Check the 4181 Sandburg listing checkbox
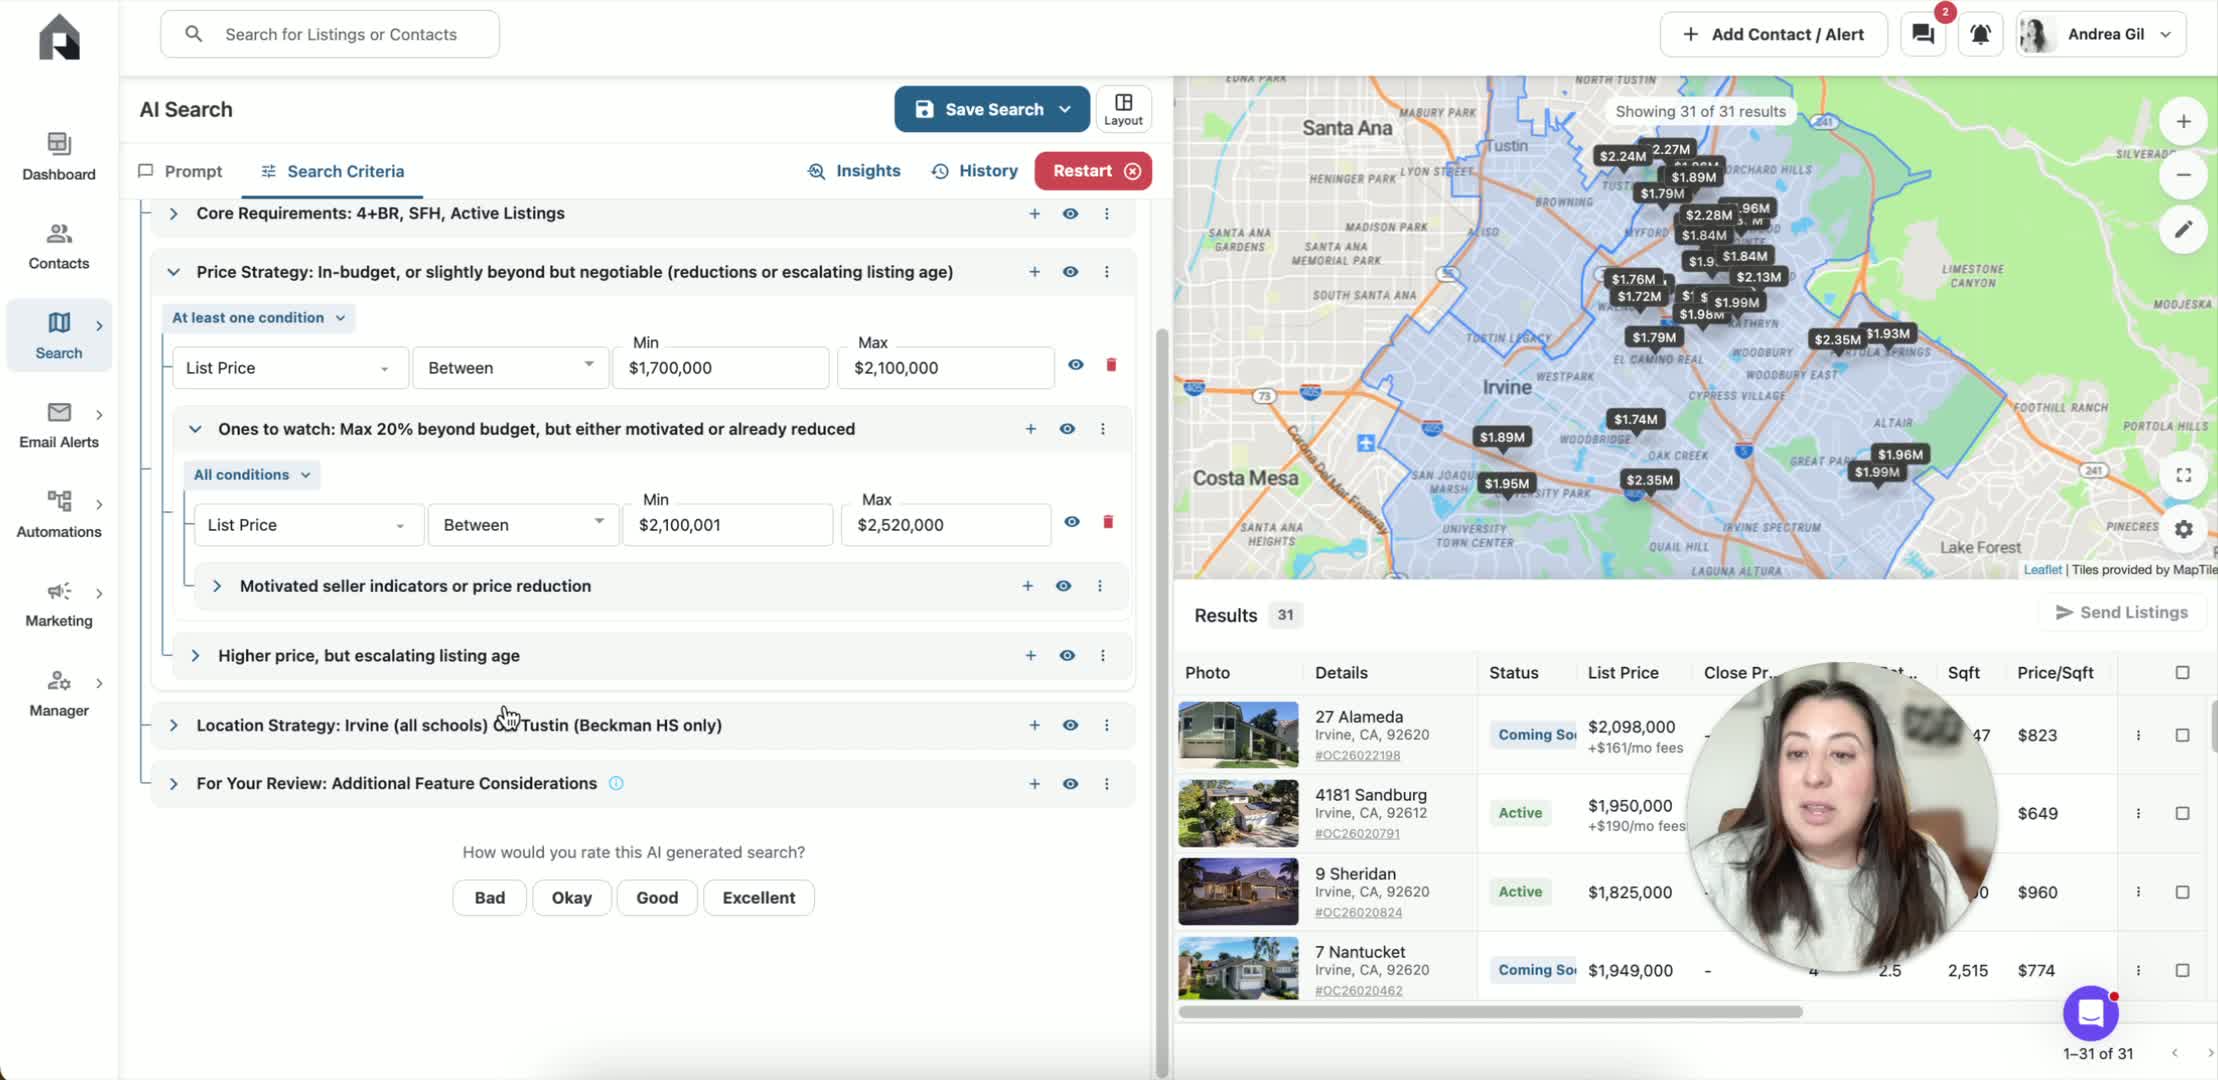Screen dimensions: 2218x1080 point(2182,814)
